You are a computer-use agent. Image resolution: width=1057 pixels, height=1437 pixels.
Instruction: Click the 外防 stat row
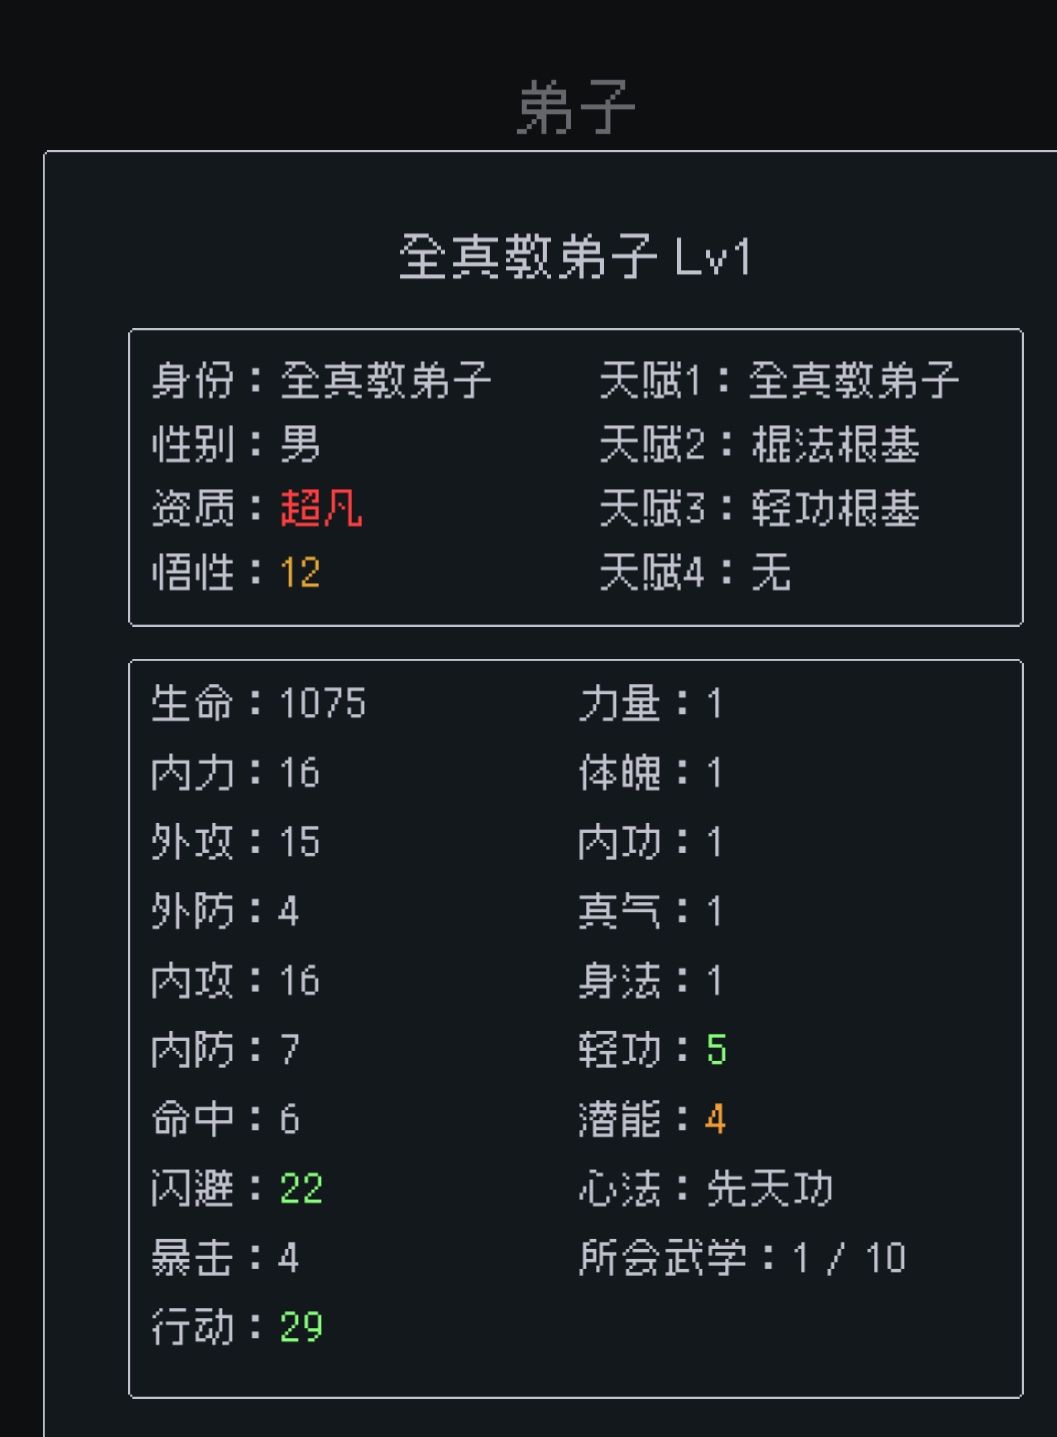click(x=225, y=911)
